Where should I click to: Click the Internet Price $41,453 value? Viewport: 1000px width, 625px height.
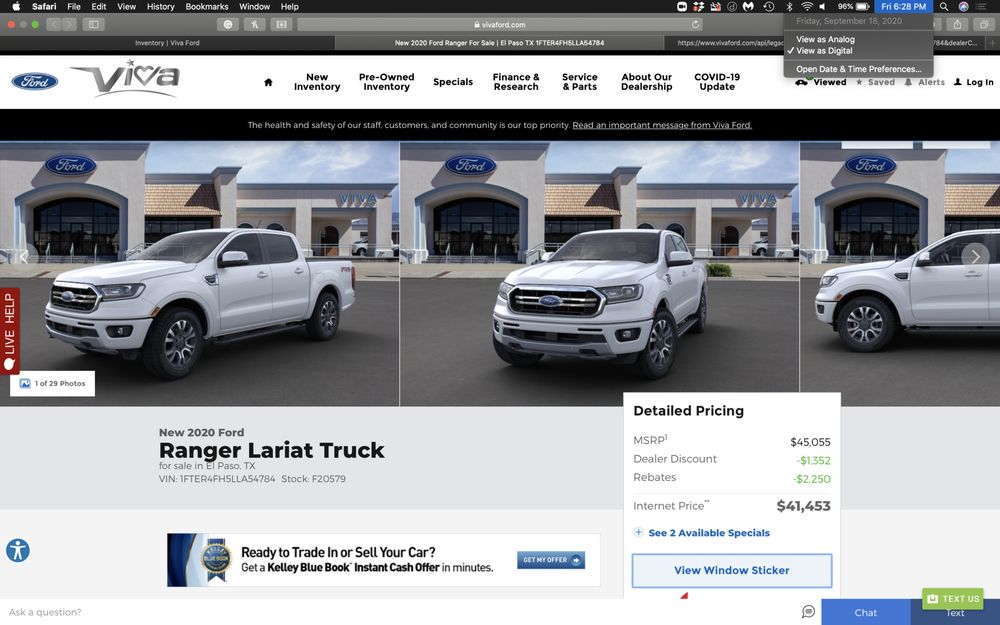tap(804, 506)
